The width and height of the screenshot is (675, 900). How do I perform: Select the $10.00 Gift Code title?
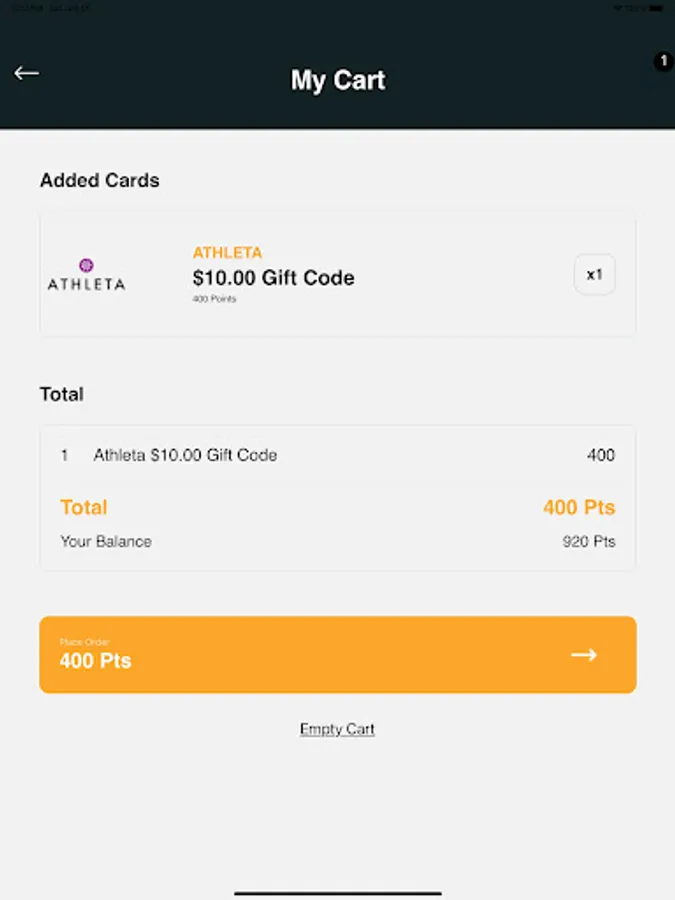coord(273,278)
